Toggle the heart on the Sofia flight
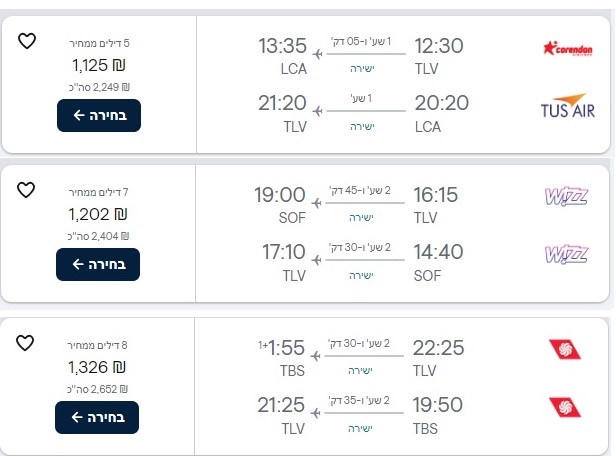The height and width of the screenshot is (456, 616). 27,190
